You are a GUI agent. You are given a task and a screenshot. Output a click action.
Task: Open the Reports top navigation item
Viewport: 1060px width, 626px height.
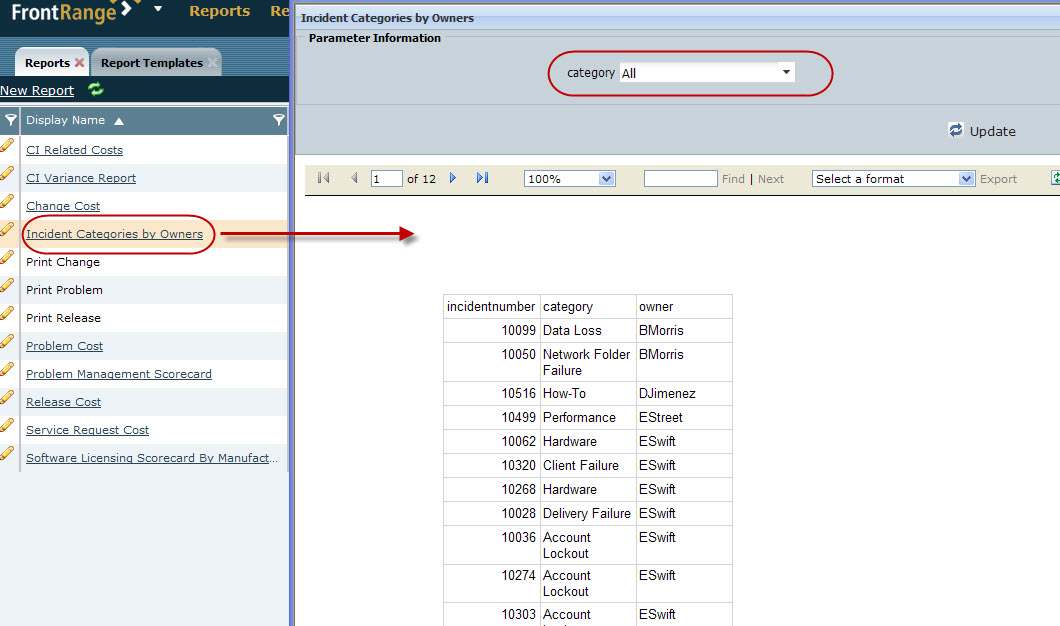(220, 11)
